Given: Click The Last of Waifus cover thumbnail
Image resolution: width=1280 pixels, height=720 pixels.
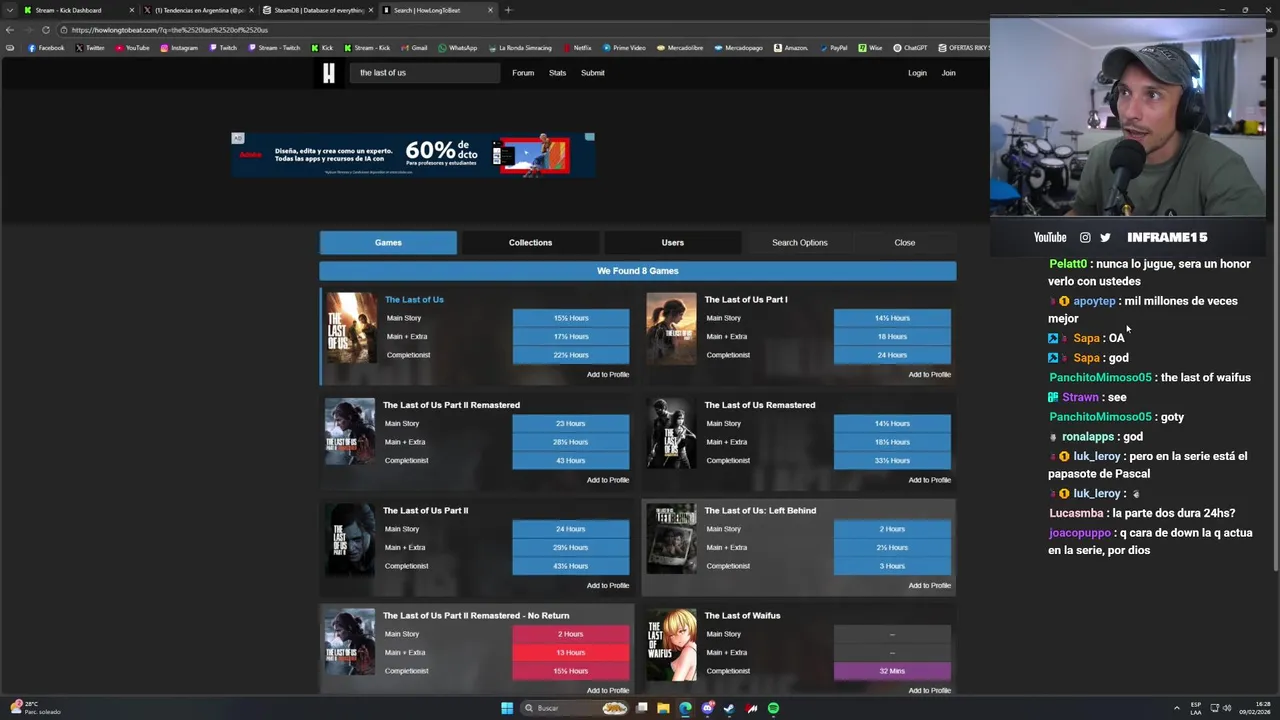Looking at the screenshot, I should pos(671,645).
